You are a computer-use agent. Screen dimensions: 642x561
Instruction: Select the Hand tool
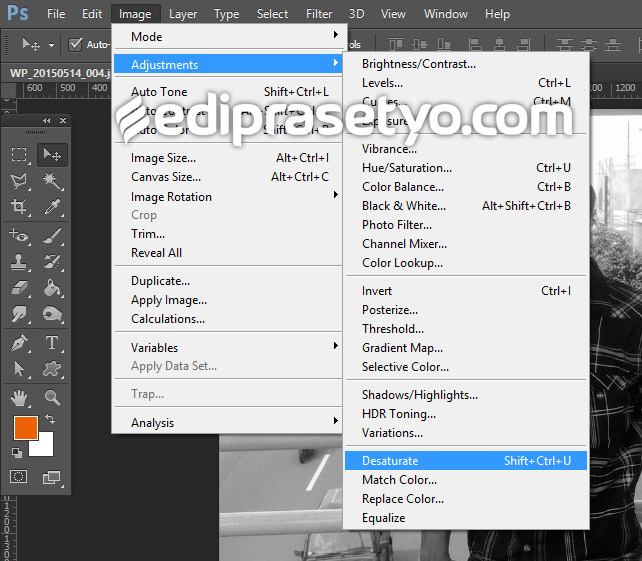point(19,398)
